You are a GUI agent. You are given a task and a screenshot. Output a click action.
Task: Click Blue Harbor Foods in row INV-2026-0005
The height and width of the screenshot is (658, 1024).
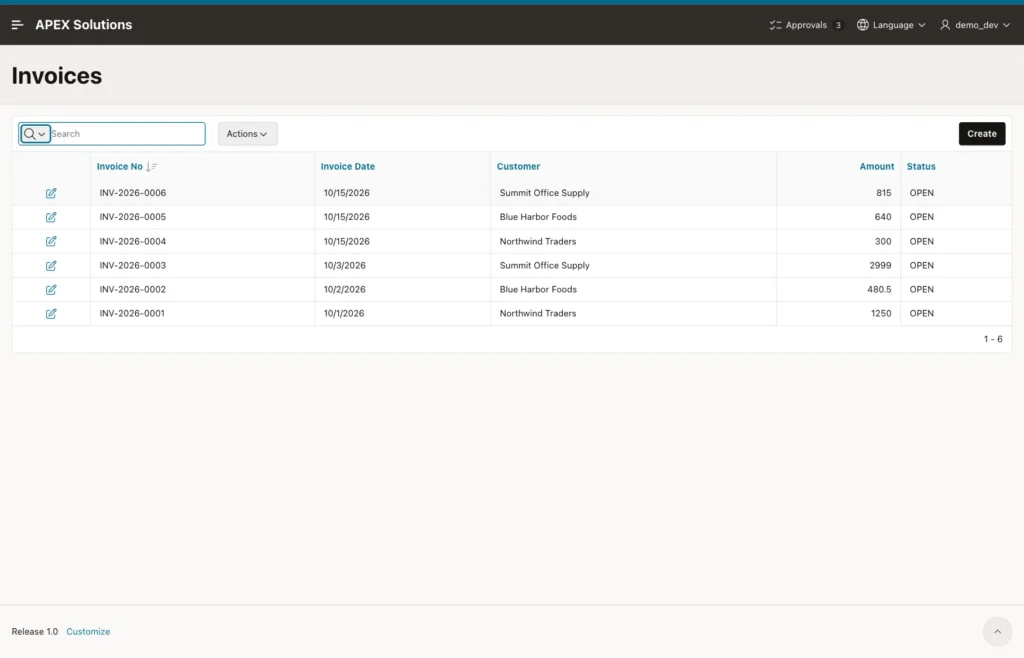point(538,217)
